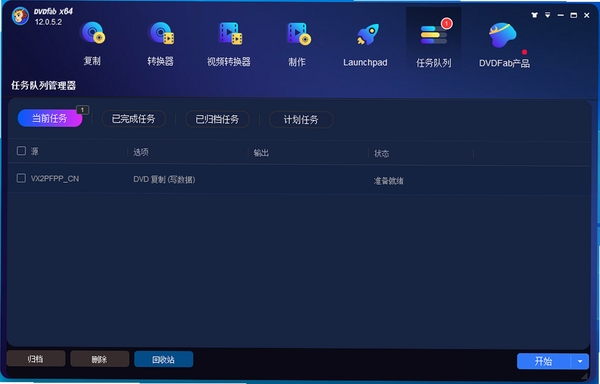Screen dimensions: 600x384
Task: Click the count badge on 当前任务 tab
Action: click(83, 110)
